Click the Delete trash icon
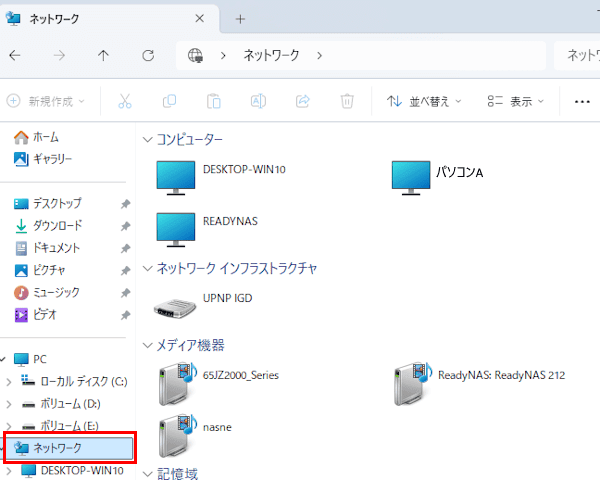The image size is (600, 480). coord(347,101)
